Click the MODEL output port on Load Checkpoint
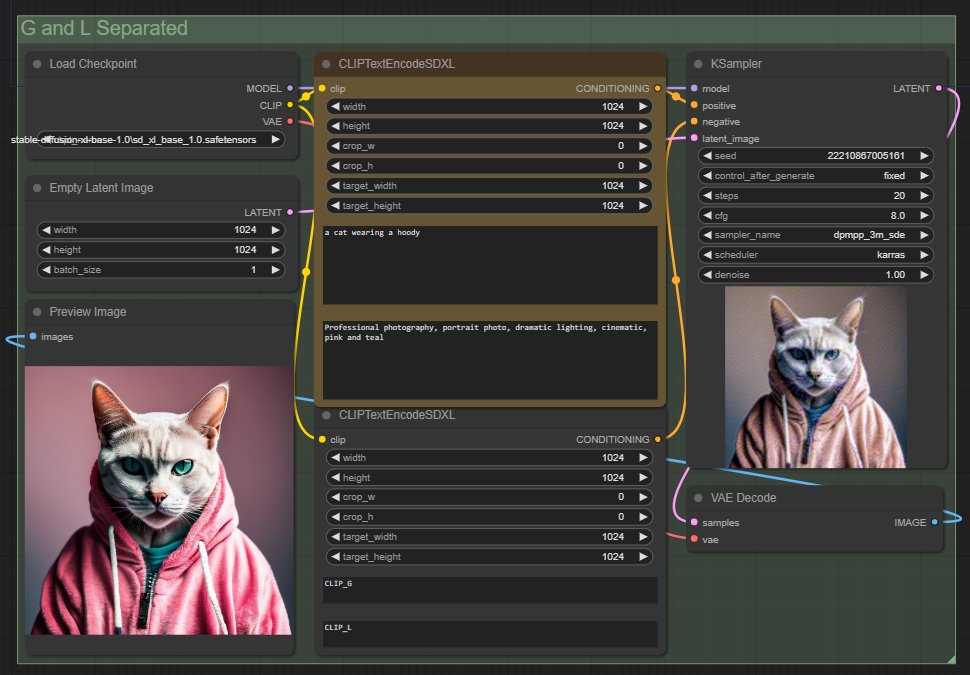This screenshot has height=675, width=970. pos(290,88)
